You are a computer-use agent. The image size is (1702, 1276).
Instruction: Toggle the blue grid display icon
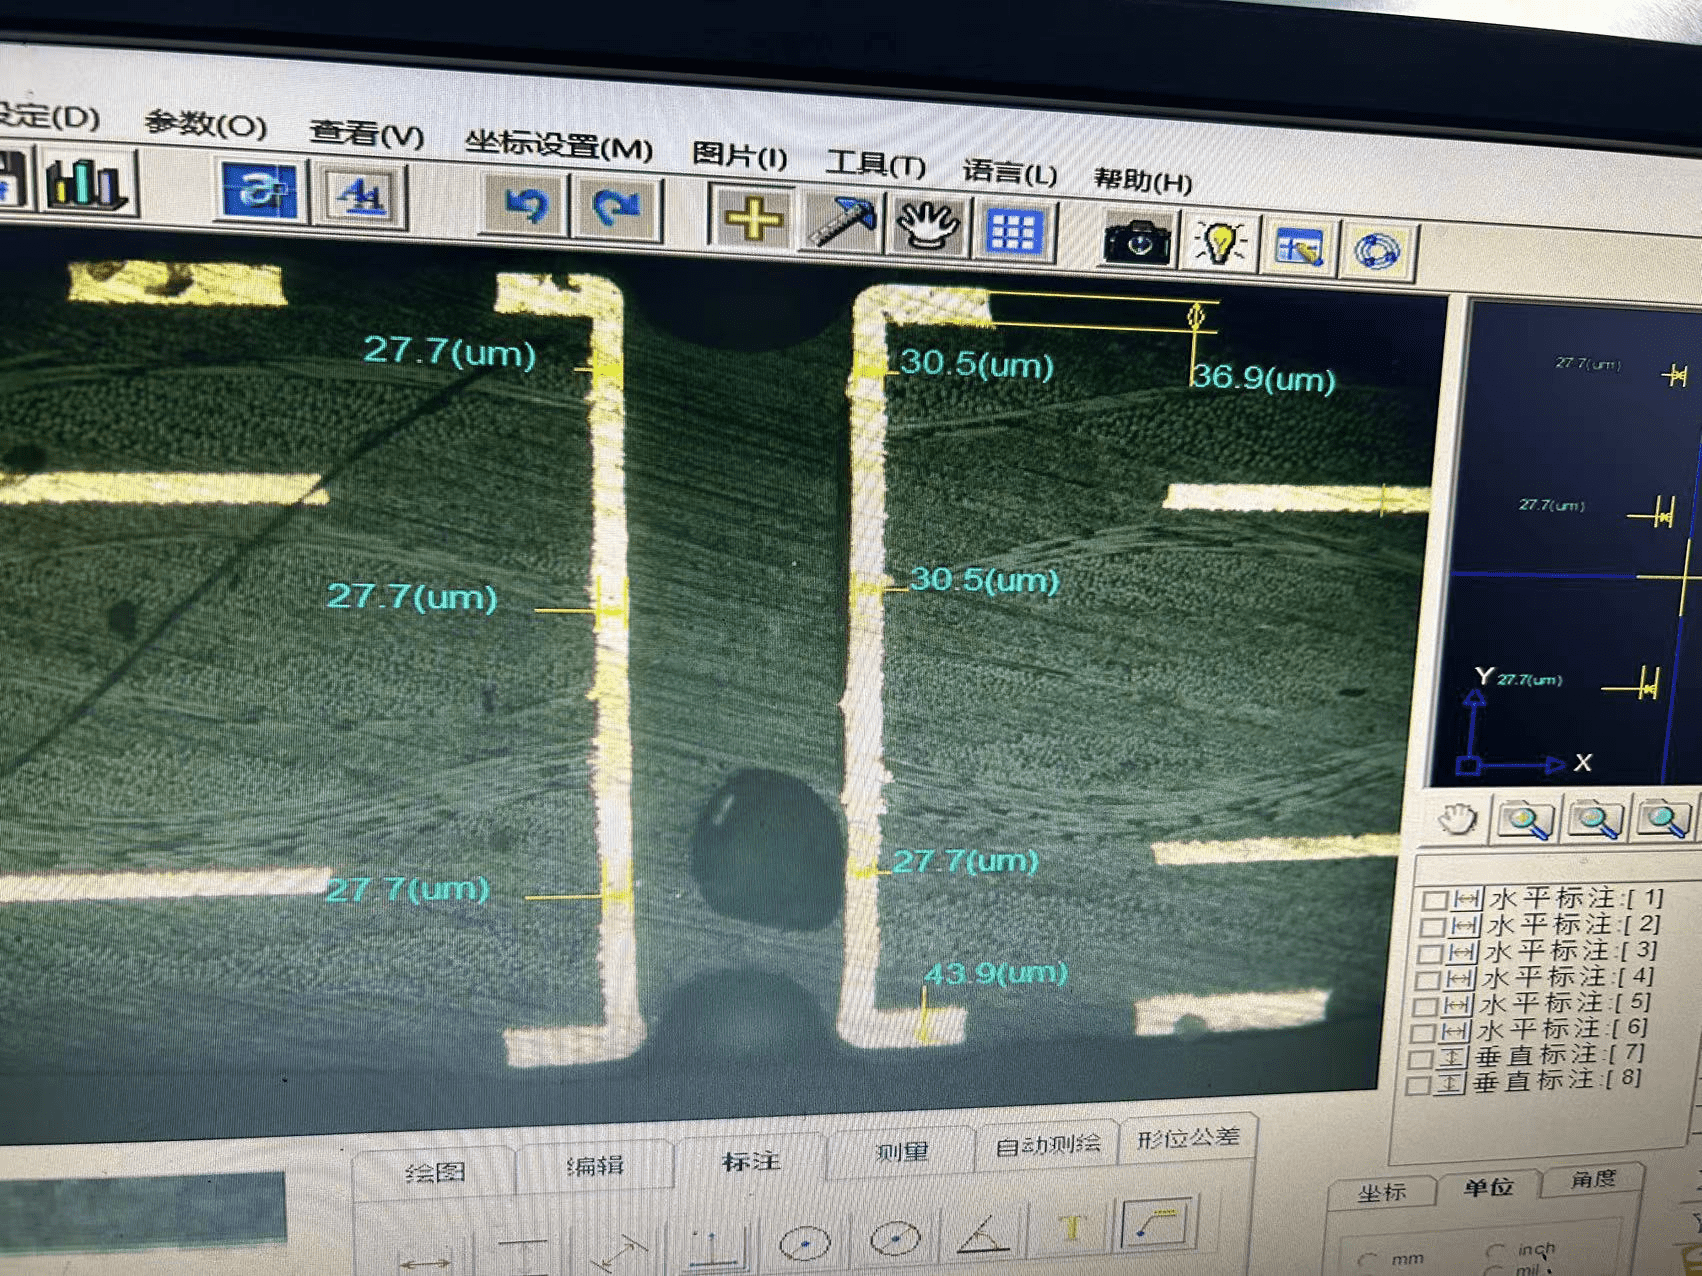[x=1013, y=231]
